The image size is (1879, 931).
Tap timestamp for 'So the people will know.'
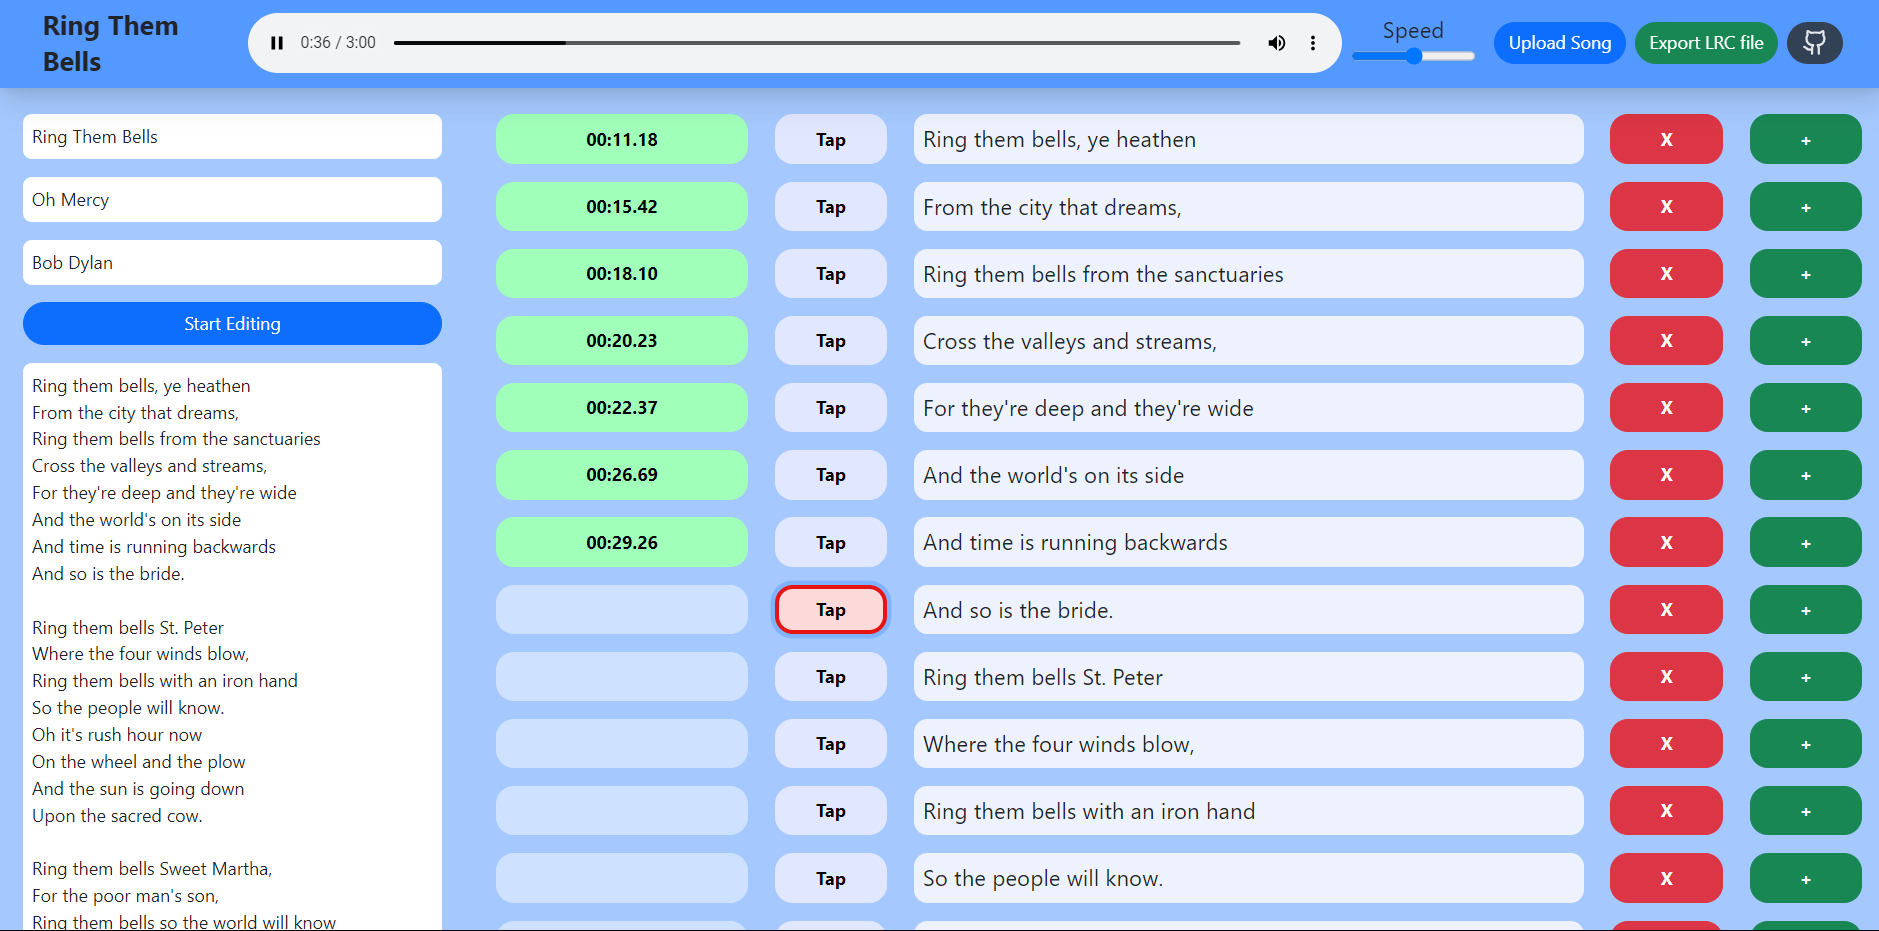point(831,878)
